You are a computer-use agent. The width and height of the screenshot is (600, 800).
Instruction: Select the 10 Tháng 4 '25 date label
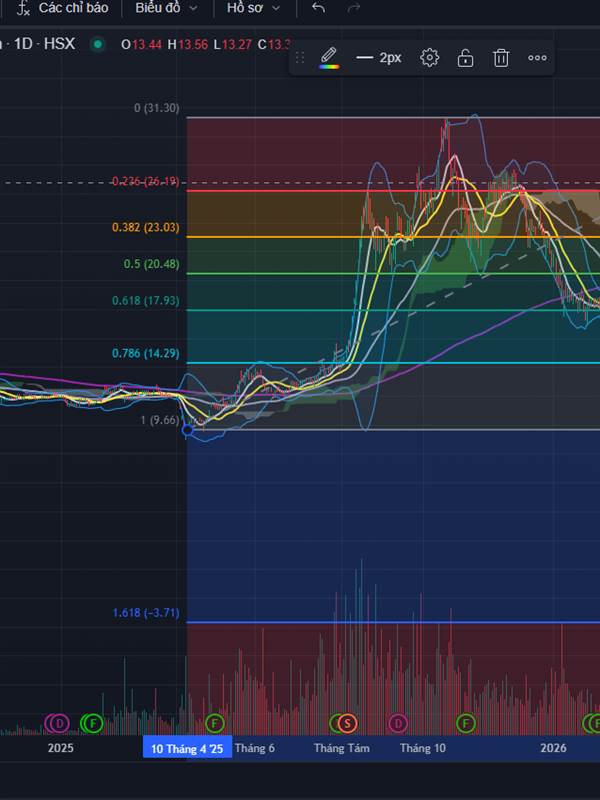(187, 748)
